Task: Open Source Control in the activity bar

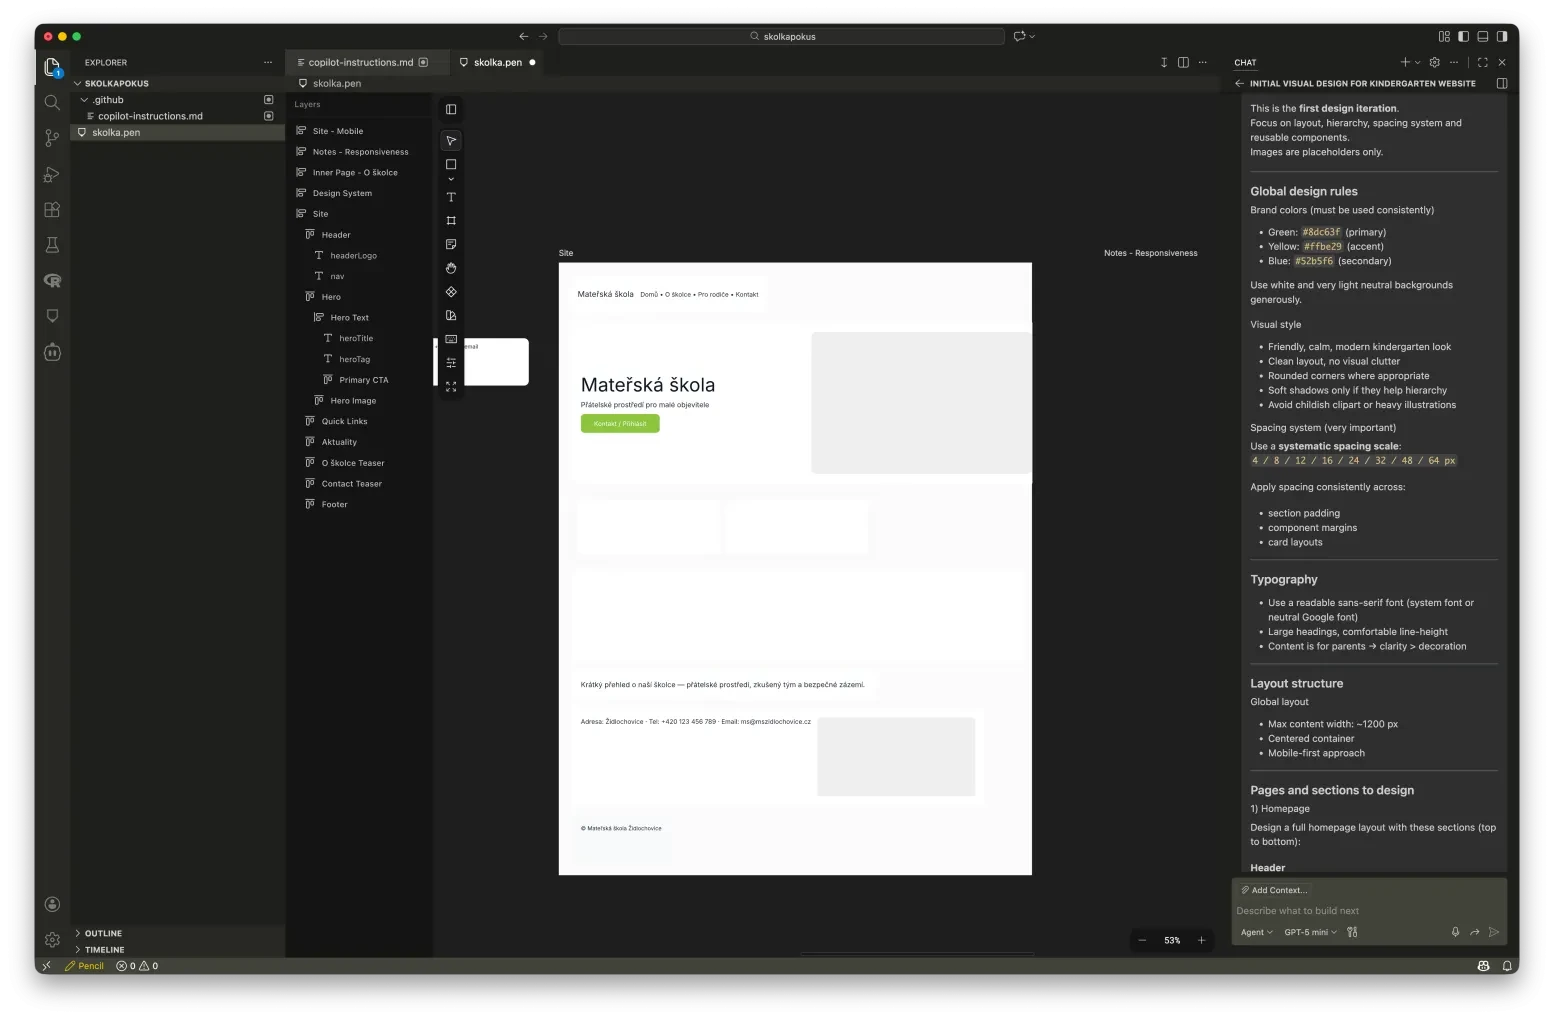Action: tap(52, 138)
